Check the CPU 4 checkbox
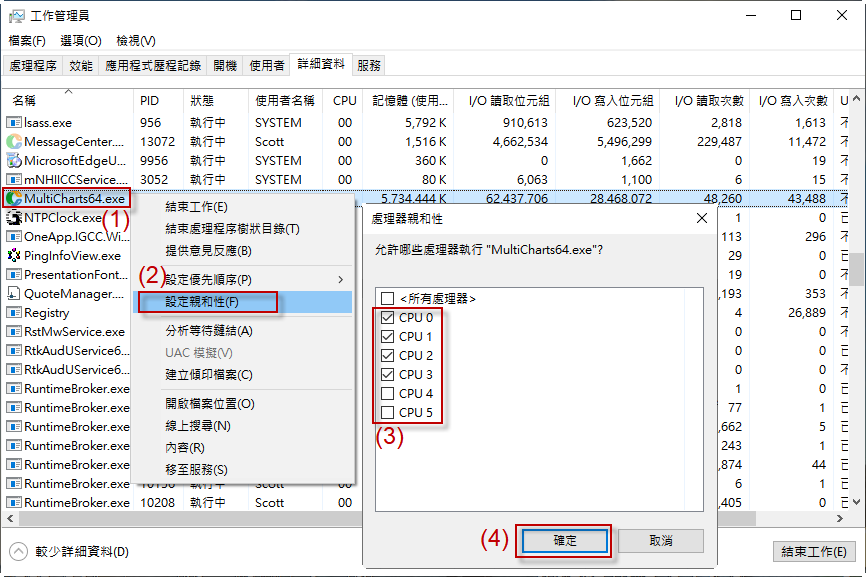 (388, 393)
